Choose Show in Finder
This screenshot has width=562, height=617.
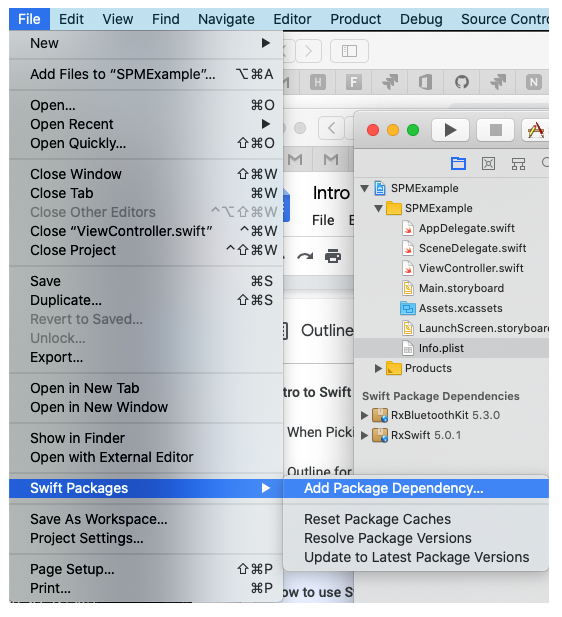[x=146, y=438]
